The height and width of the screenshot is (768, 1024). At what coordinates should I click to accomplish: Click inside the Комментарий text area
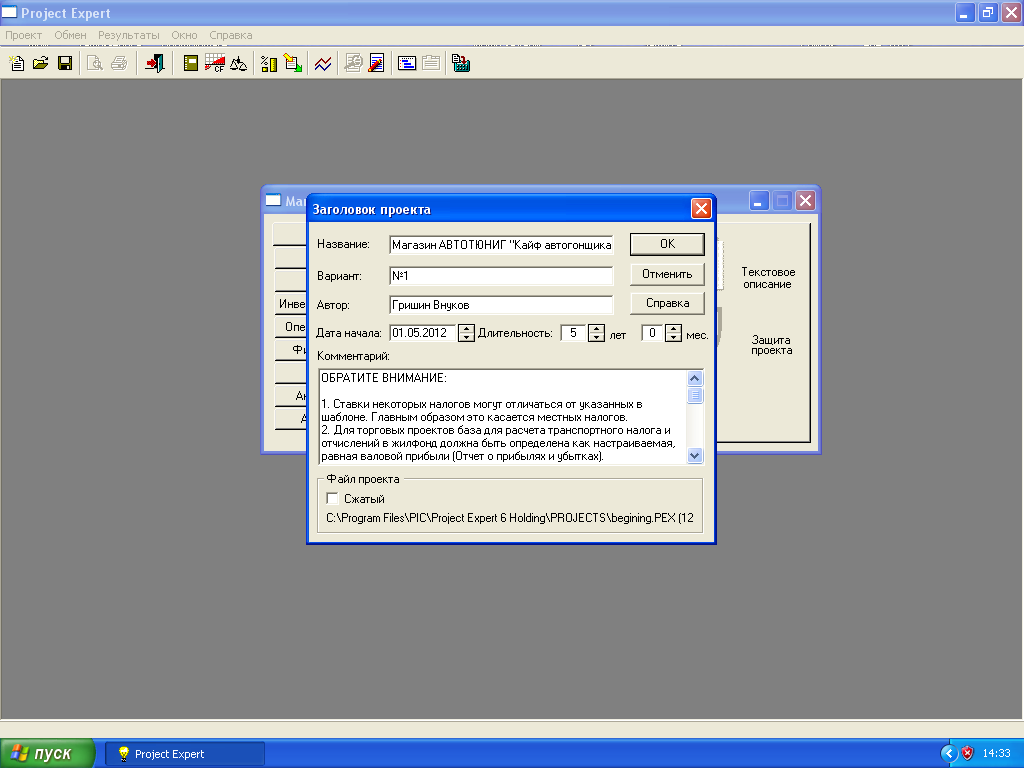(503, 417)
